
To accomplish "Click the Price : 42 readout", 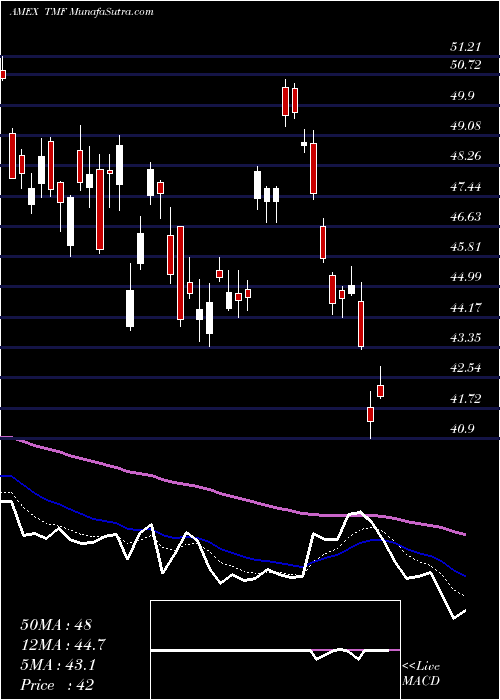I will 57,685.
